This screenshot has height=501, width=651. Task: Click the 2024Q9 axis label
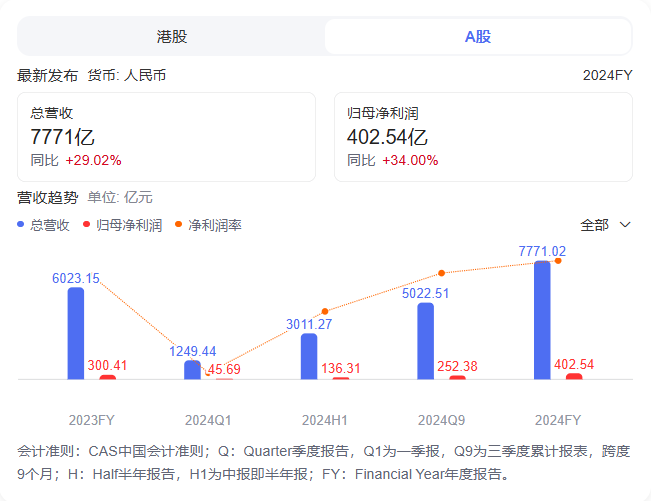[x=441, y=420]
